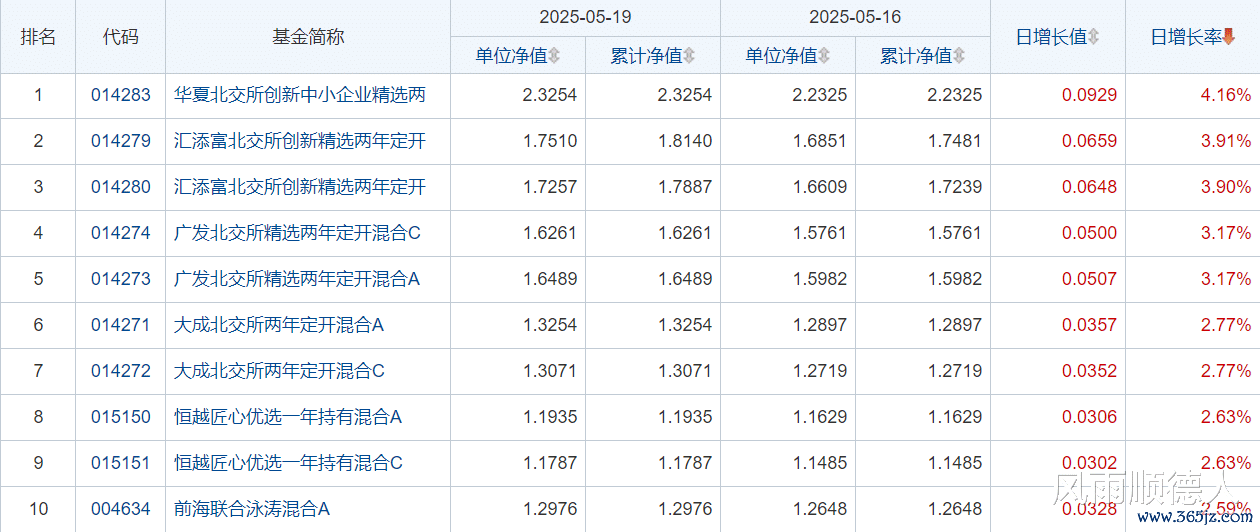Open 大成北交所两年定开混合A link
This screenshot has height=532, width=1260.
279,325
